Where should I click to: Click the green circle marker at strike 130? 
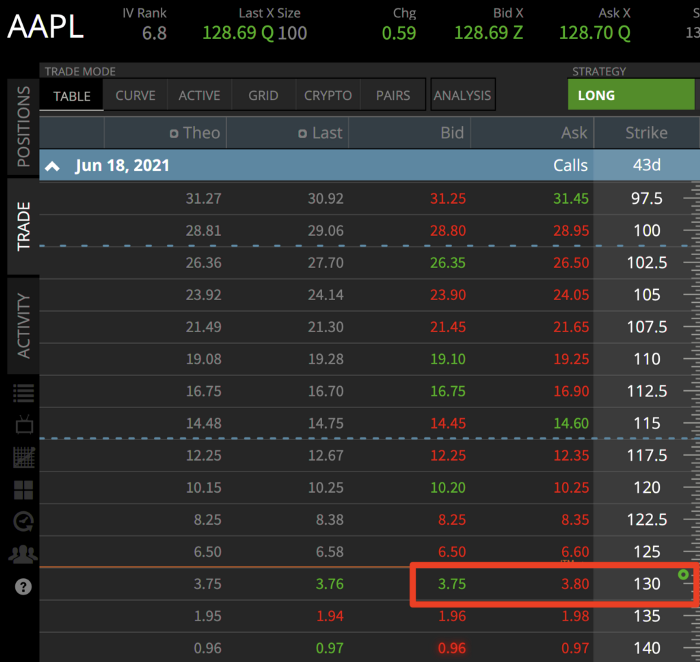coord(683,575)
